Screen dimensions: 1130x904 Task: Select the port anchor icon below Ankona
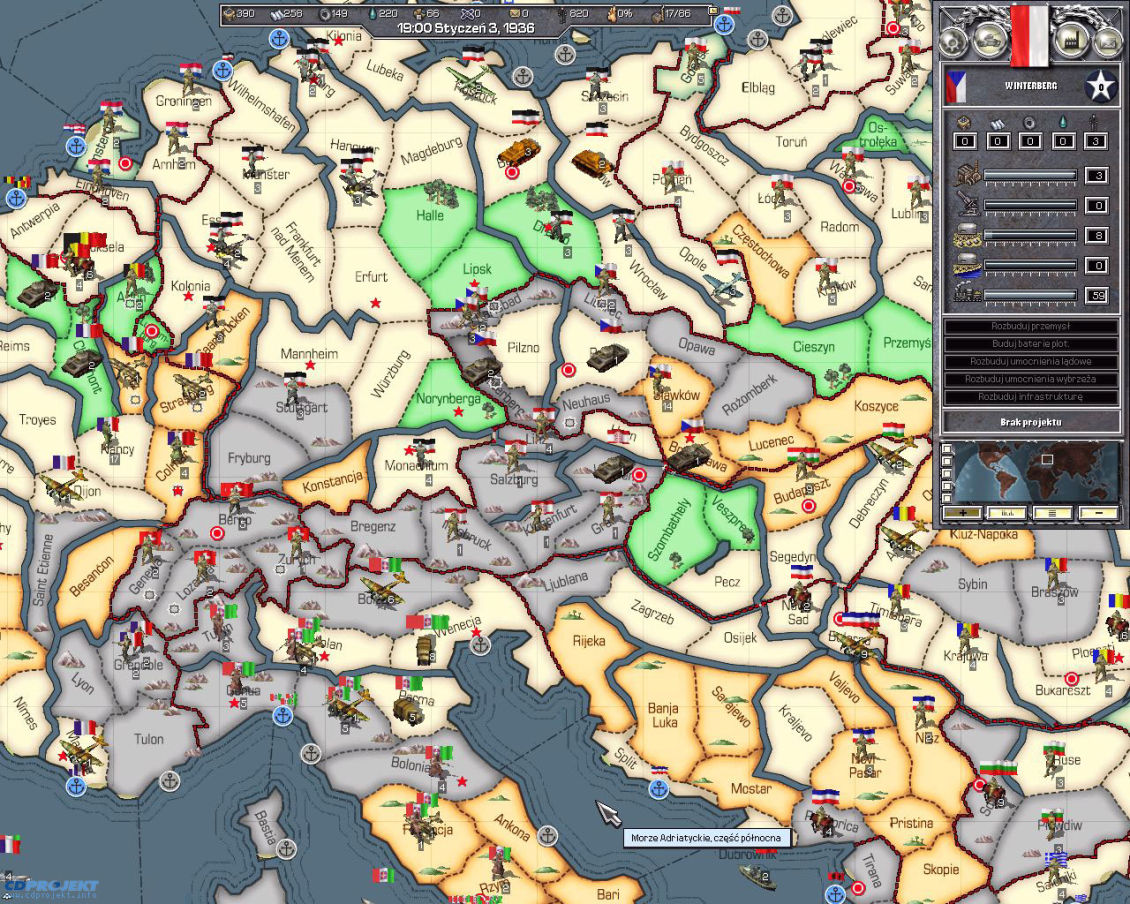click(x=548, y=836)
